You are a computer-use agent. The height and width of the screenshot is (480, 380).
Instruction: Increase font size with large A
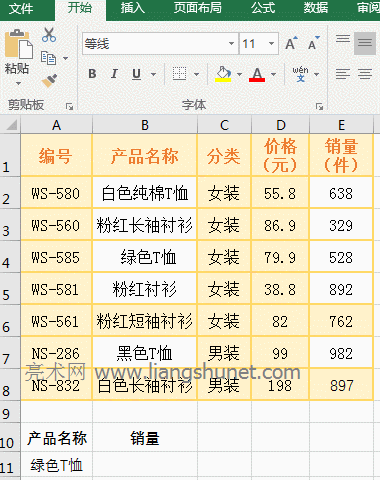point(291,43)
